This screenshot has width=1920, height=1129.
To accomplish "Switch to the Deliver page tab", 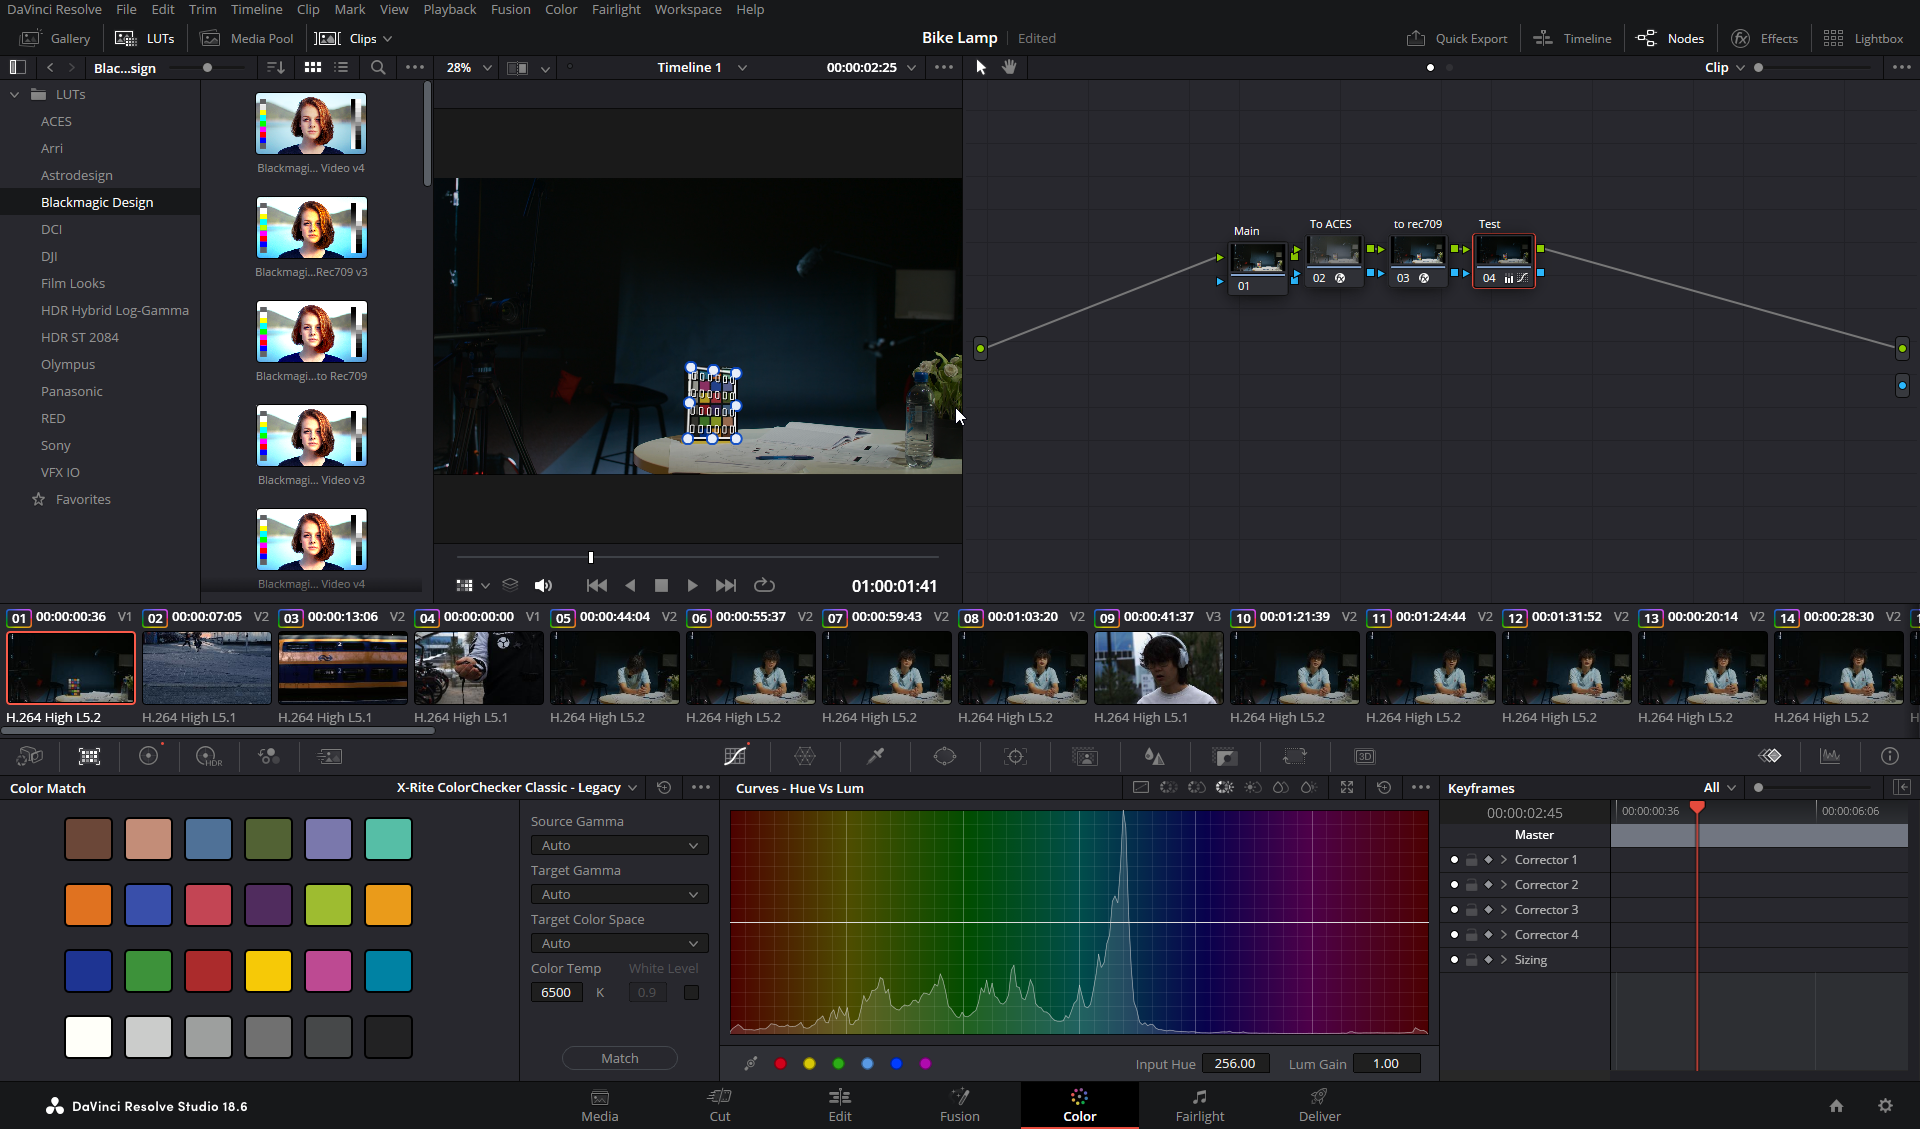I will pos(1319,1105).
